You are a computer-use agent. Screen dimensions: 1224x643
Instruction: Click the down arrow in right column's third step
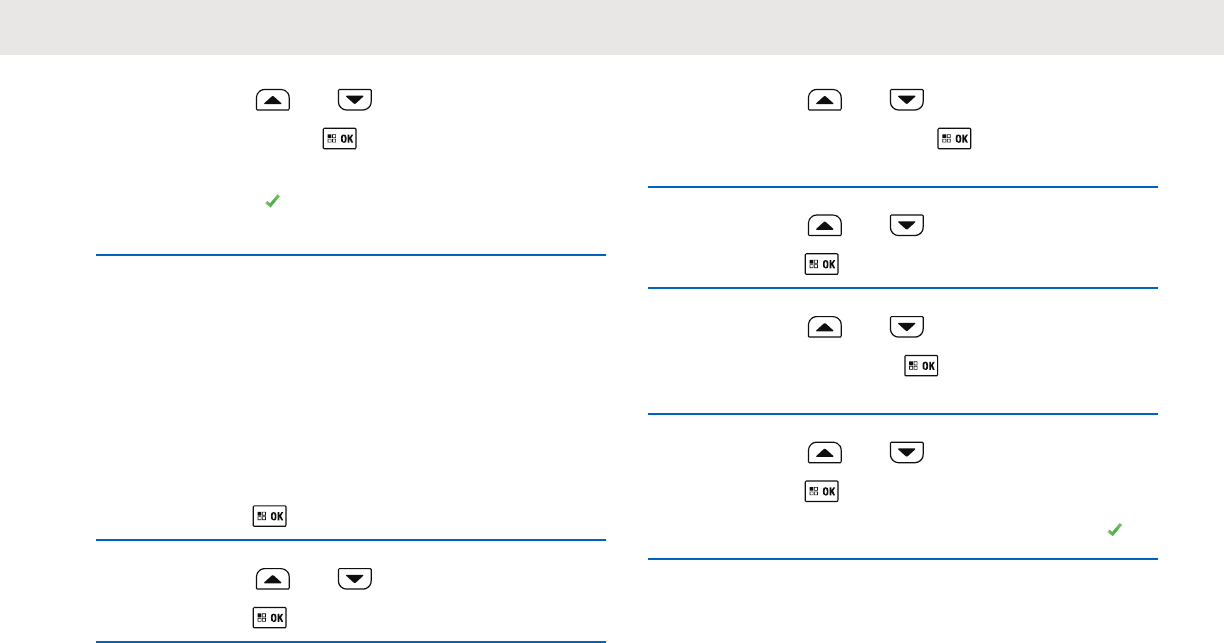(907, 328)
